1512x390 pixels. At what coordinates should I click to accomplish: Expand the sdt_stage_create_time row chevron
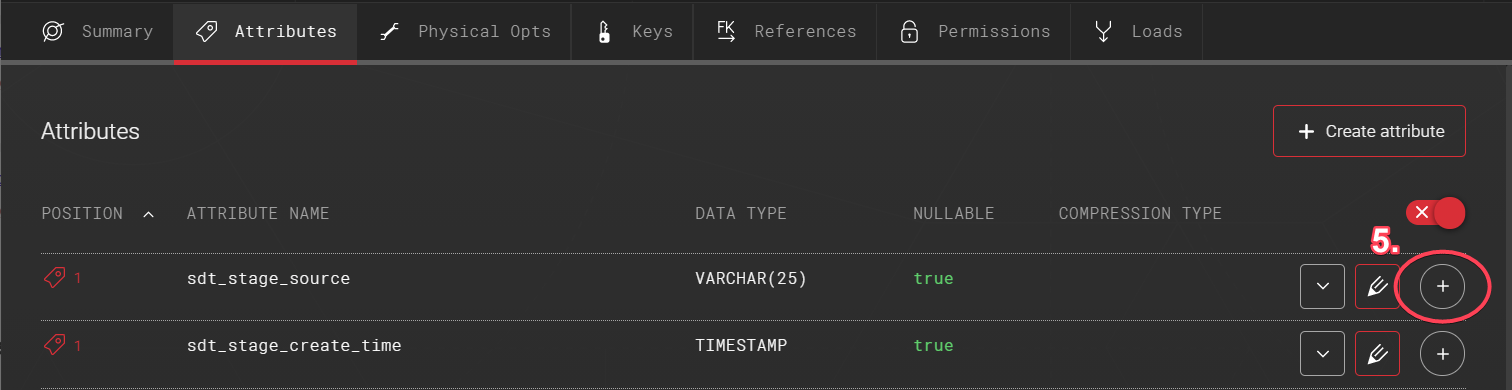(1323, 354)
